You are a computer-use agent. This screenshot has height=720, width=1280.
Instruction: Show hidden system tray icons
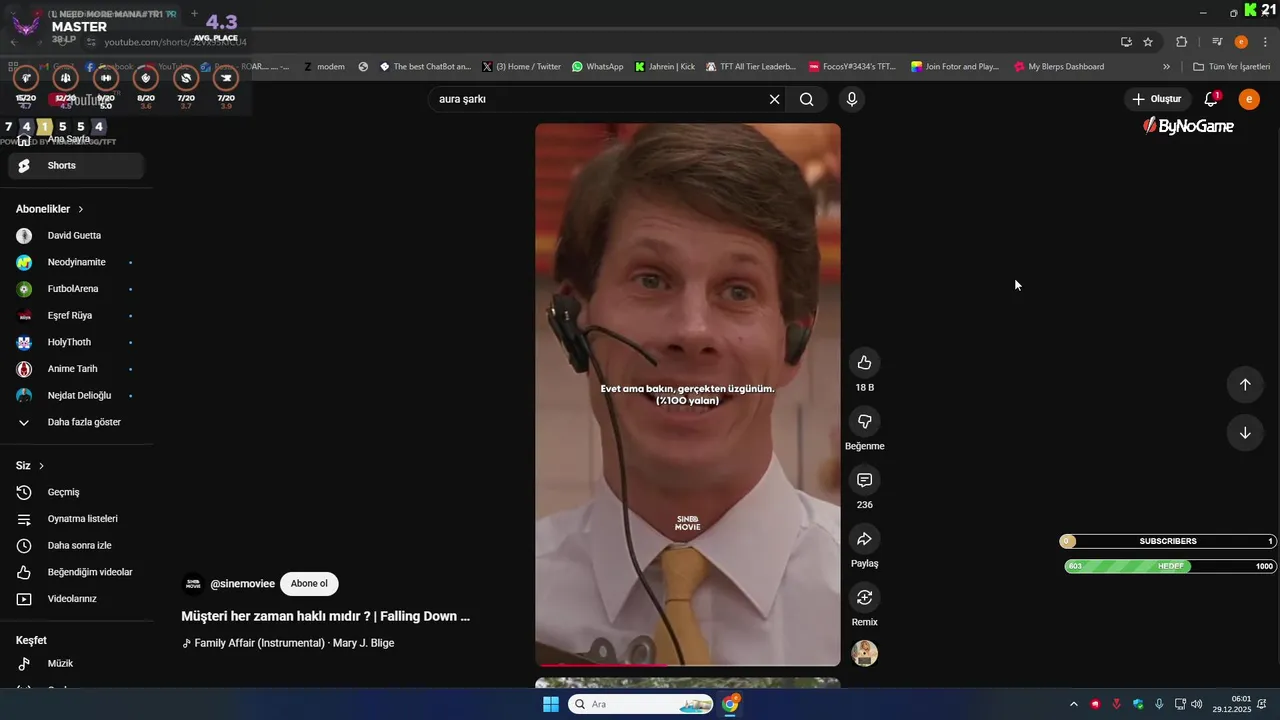(x=1074, y=704)
